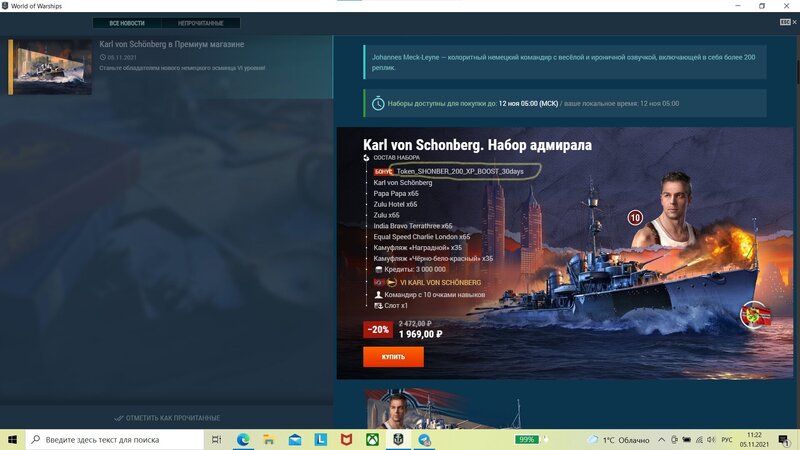
Task: Click the credits icon next to Кредиты: 3 000 000
Action: point(379,269)
